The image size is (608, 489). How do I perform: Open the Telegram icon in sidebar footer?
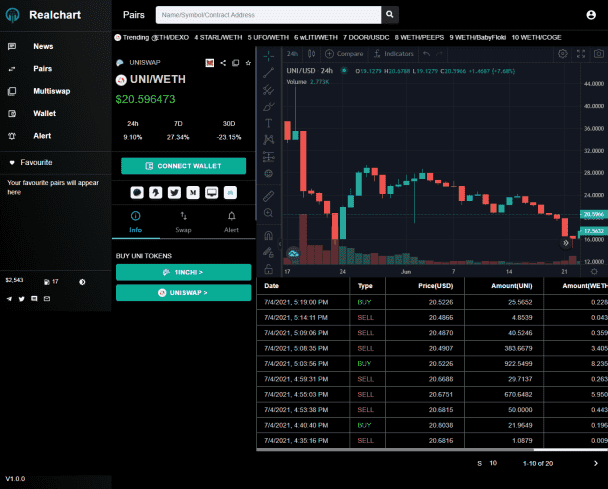pos(9,299)
